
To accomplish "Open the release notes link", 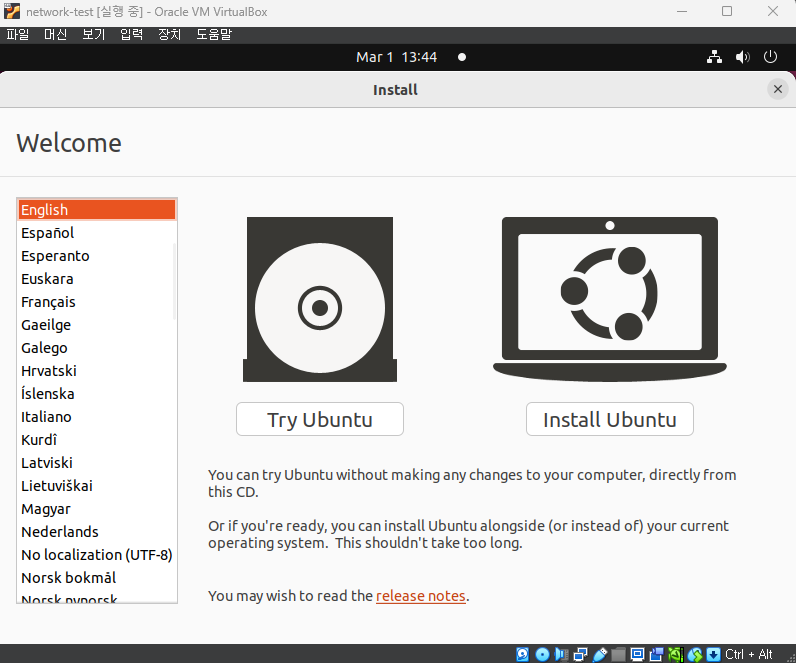I will pyautogui.click(x=420, y=595).
